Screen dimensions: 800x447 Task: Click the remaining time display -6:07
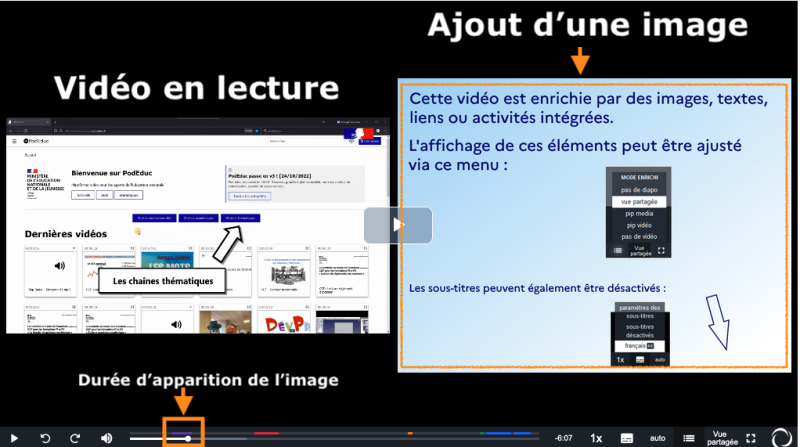tap(564, 438)
